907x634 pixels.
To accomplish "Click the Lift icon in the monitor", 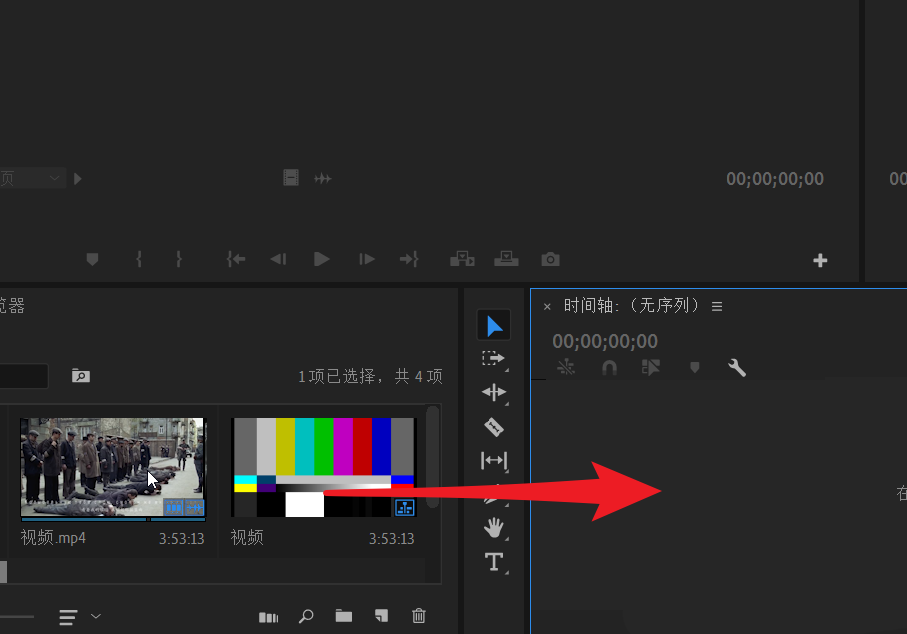I will pos(462,259).
